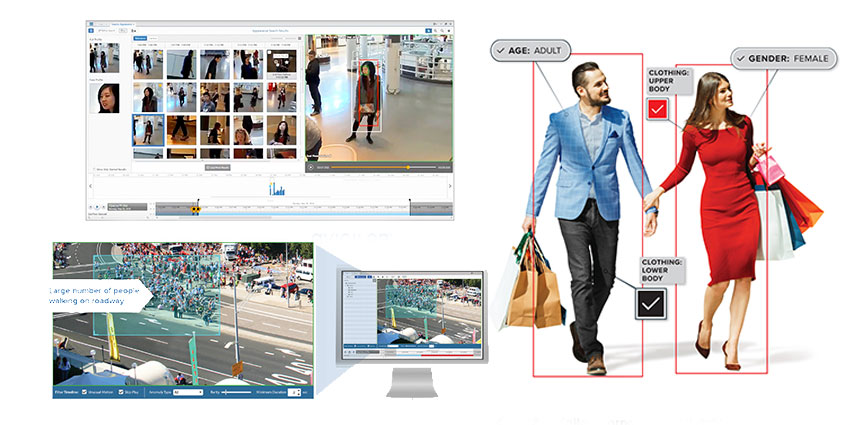This screenshot has width=850, height=425.
Task: Click the blue highlighted icon in top-right toolbar
Action: pos(429,31)
